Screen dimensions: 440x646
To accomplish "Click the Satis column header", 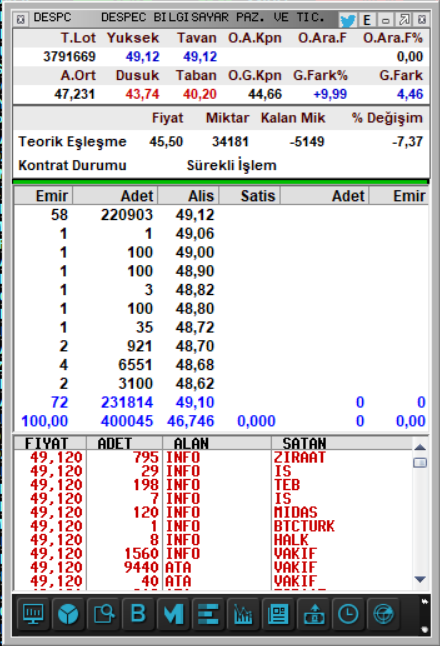I will coord(250,196).
